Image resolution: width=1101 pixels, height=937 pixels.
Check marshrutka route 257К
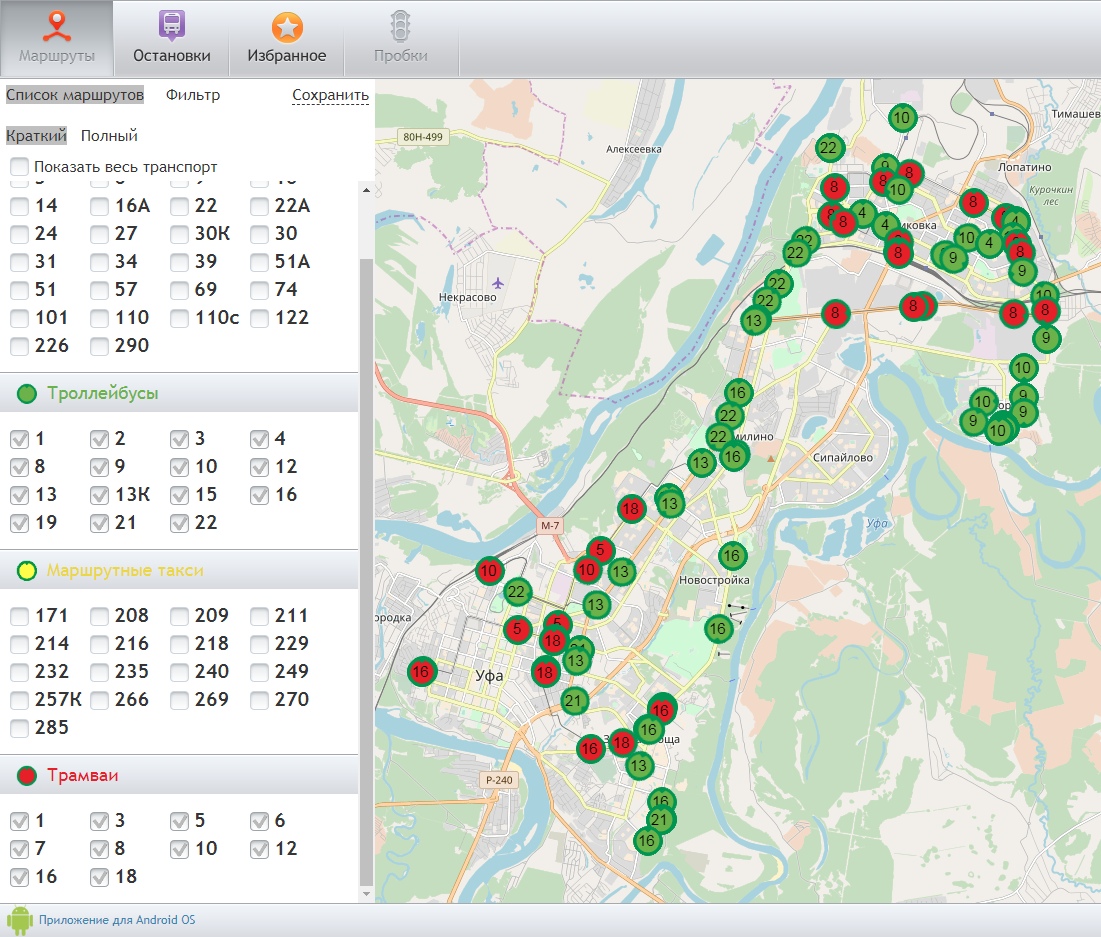pos(19,700)
